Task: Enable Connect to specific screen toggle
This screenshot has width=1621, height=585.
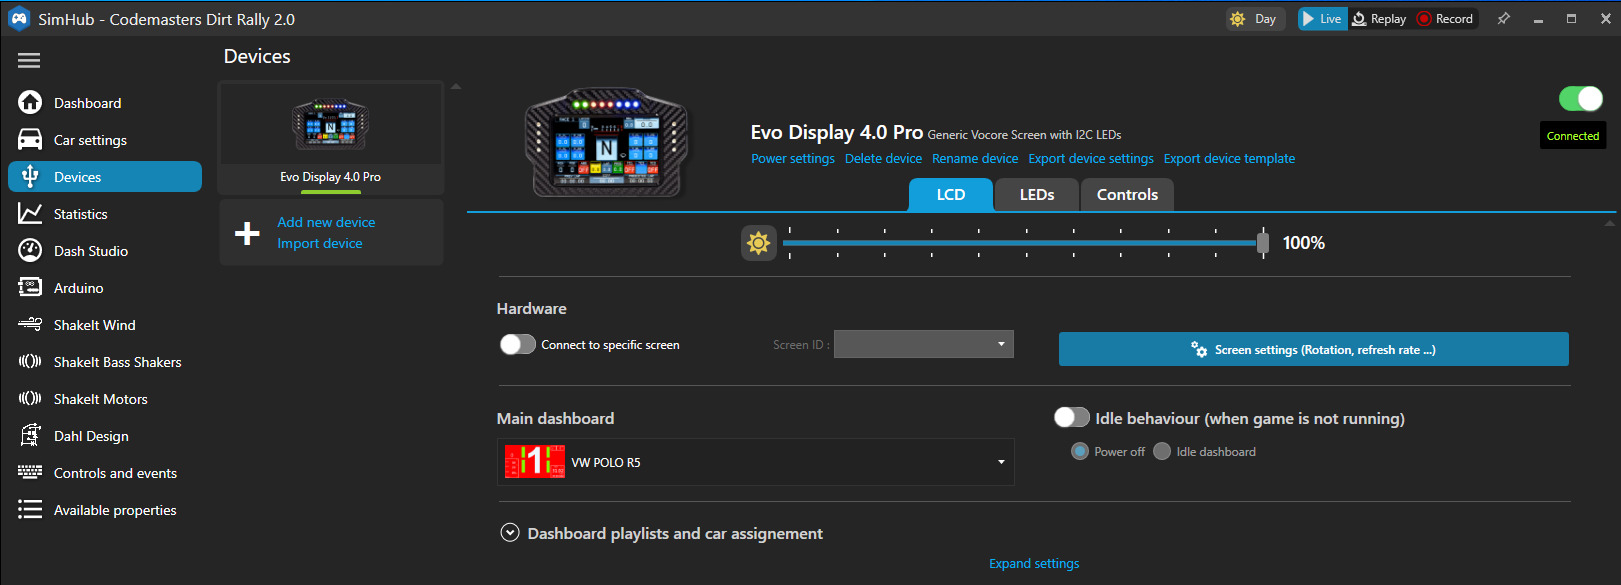Action: 518,344
